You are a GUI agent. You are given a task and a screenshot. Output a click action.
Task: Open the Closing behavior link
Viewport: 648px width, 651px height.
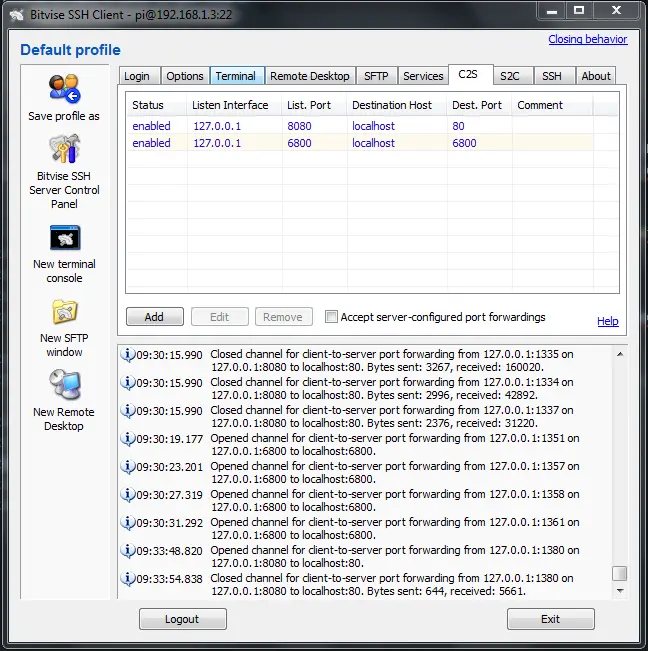pos(587,40)
